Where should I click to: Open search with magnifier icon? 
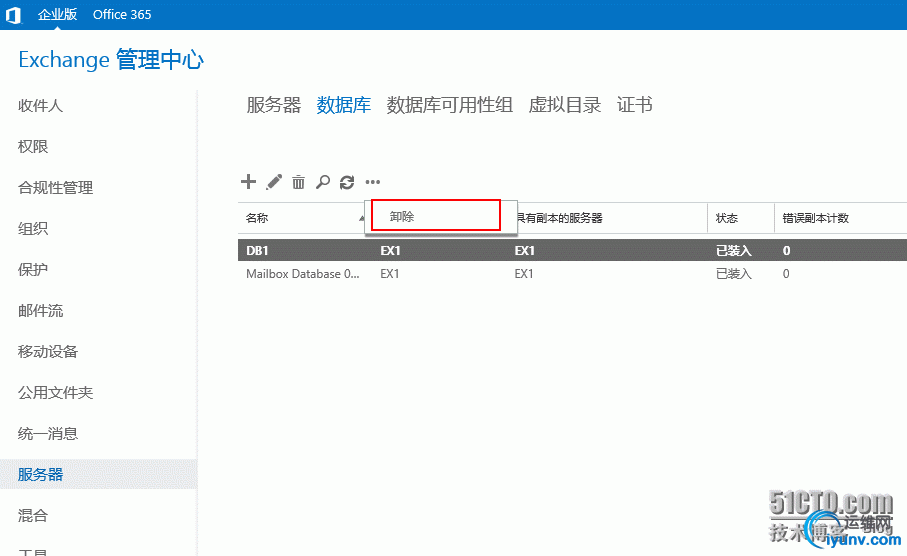322,182
